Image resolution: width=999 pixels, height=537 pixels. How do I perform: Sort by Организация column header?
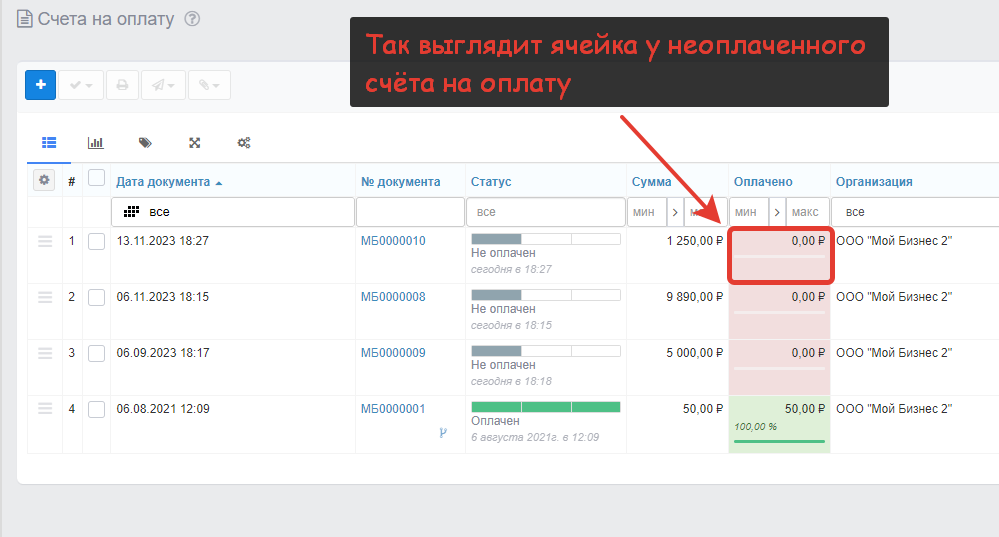click(x=873, y=182)
